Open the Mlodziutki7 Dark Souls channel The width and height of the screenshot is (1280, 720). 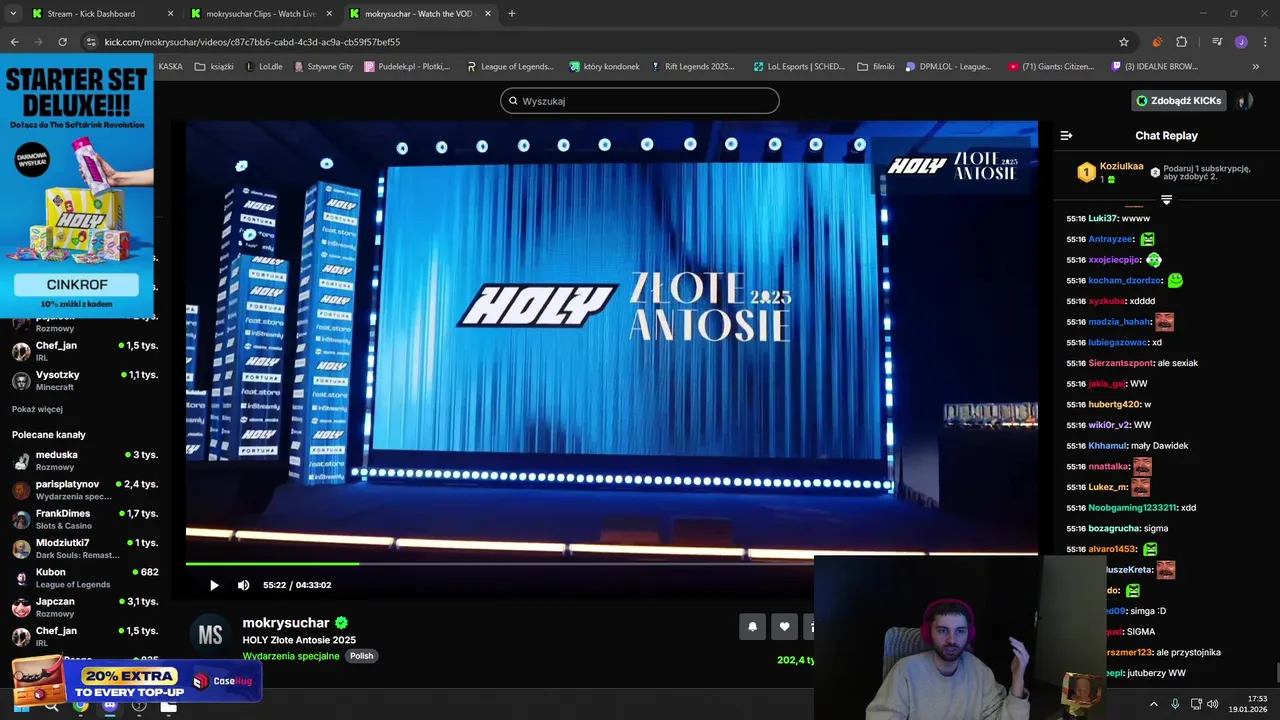point(85,548)
